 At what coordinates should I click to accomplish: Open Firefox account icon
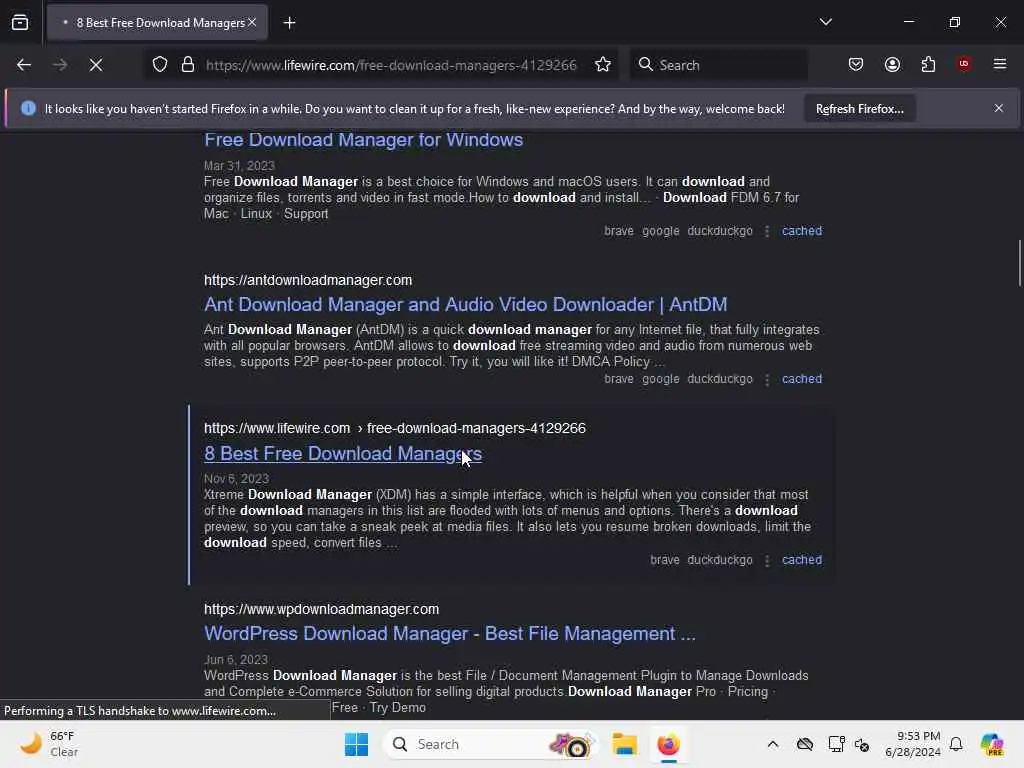point(892,65)
